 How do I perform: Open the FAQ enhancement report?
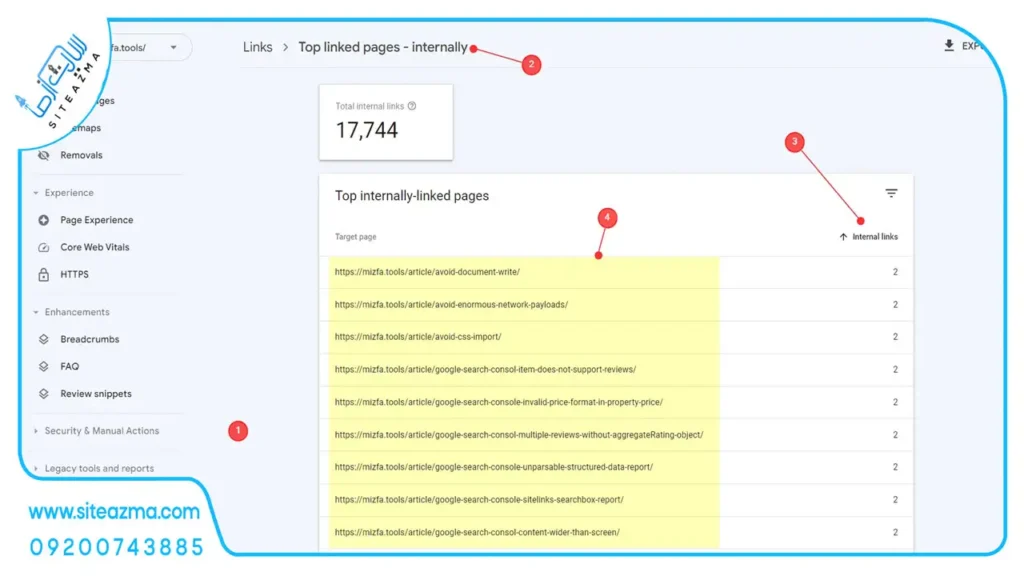(x=69, y=366)
